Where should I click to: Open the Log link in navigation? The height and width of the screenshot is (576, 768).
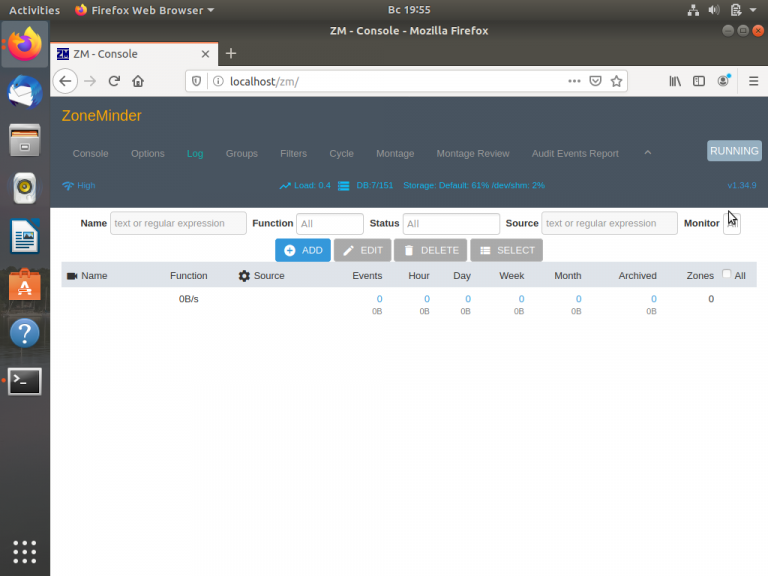[195, 154]
